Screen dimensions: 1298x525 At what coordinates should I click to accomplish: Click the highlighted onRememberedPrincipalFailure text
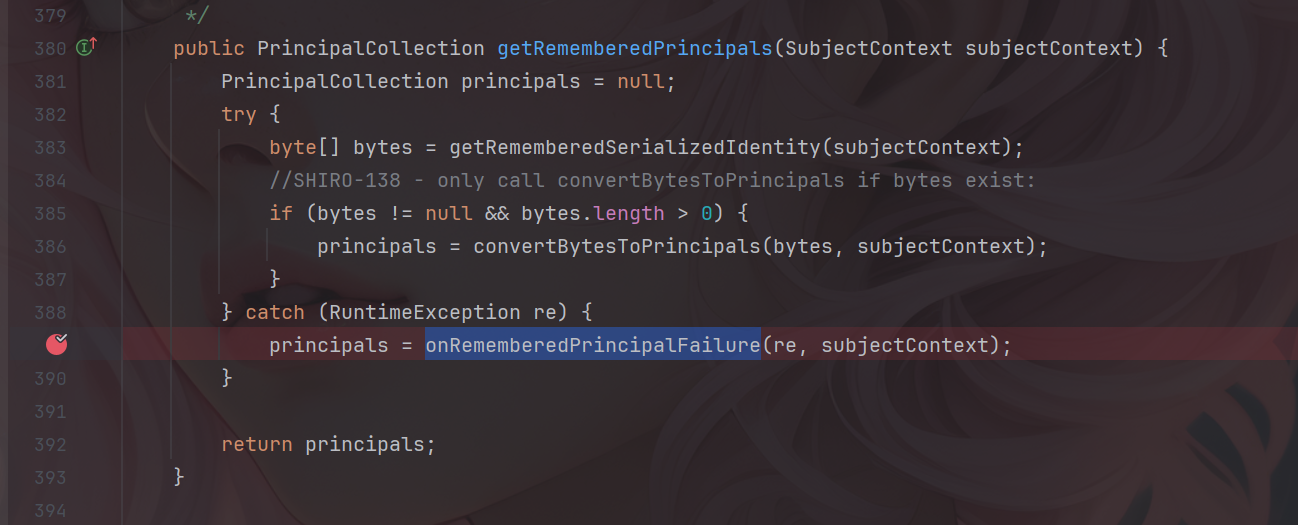pyautogui.click(x=592, y=345)
